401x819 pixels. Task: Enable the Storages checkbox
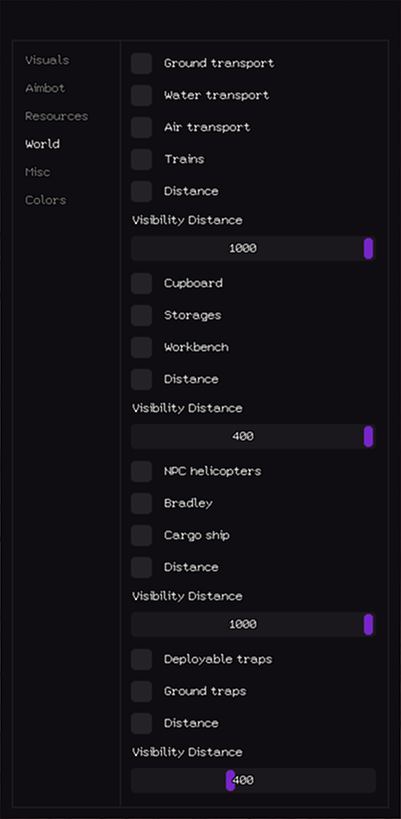coord(141,315)
